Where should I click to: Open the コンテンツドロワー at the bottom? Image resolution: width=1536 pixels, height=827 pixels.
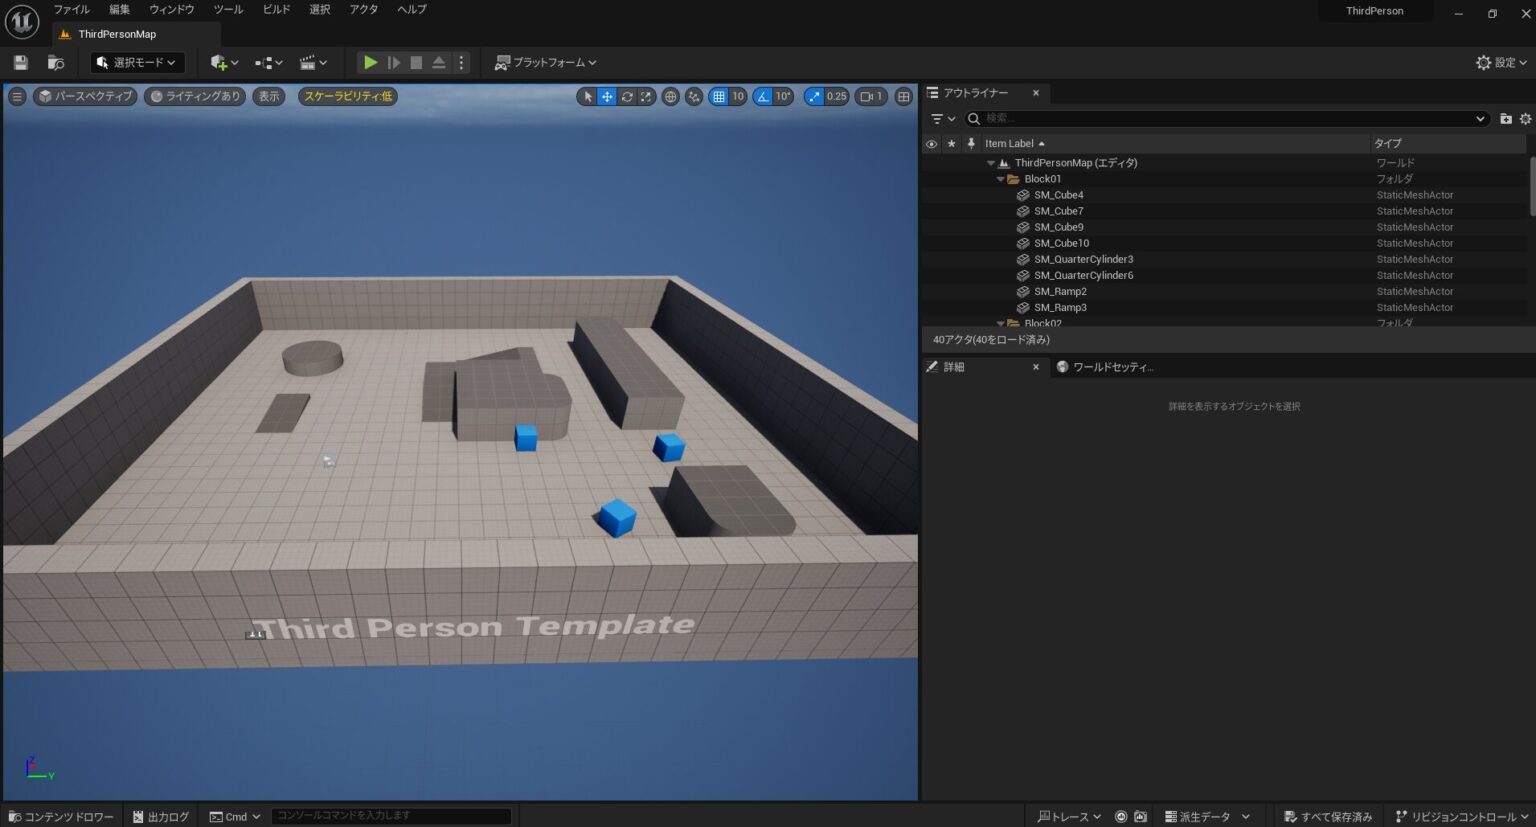coord(60,816)
